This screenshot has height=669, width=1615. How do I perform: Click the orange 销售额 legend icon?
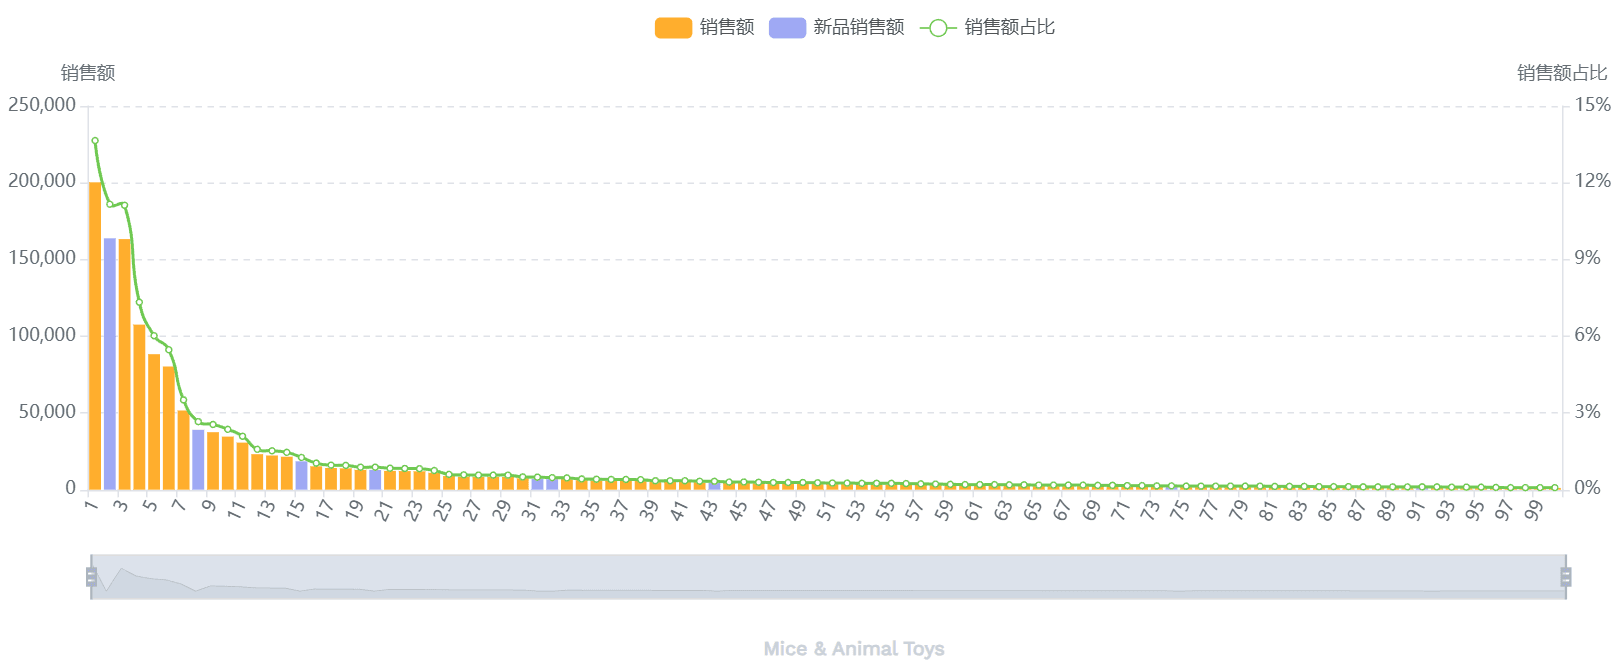tap(673, 28)
